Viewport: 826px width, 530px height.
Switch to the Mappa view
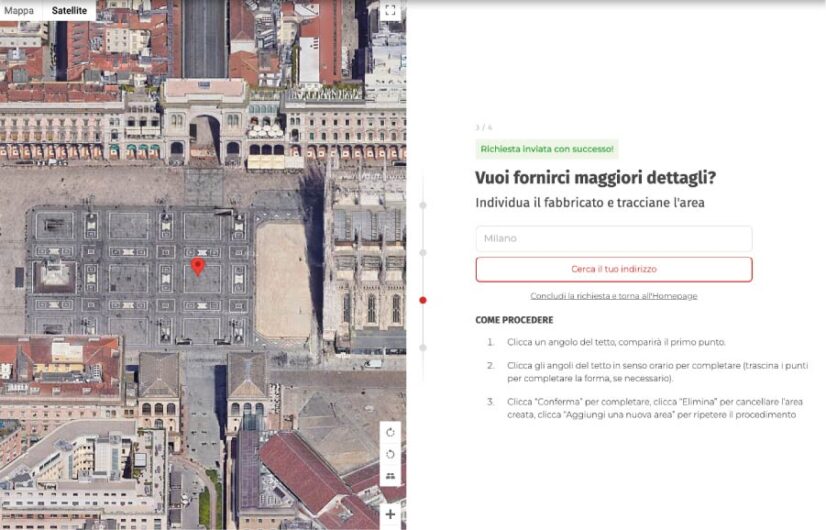tap(19, 10)
